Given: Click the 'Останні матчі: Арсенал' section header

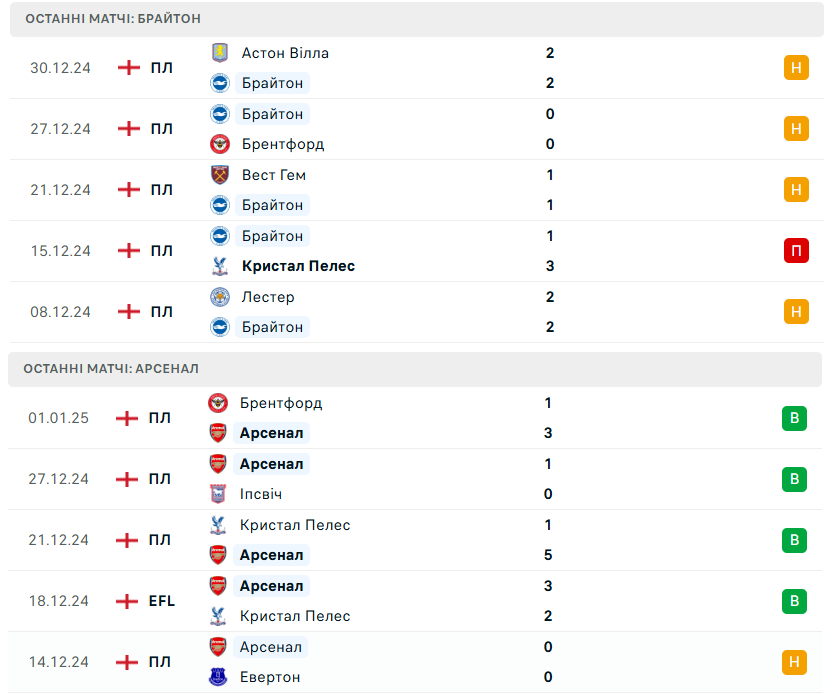Looking at the screenshot, I should pyautogui.click(x=111, y=369).
